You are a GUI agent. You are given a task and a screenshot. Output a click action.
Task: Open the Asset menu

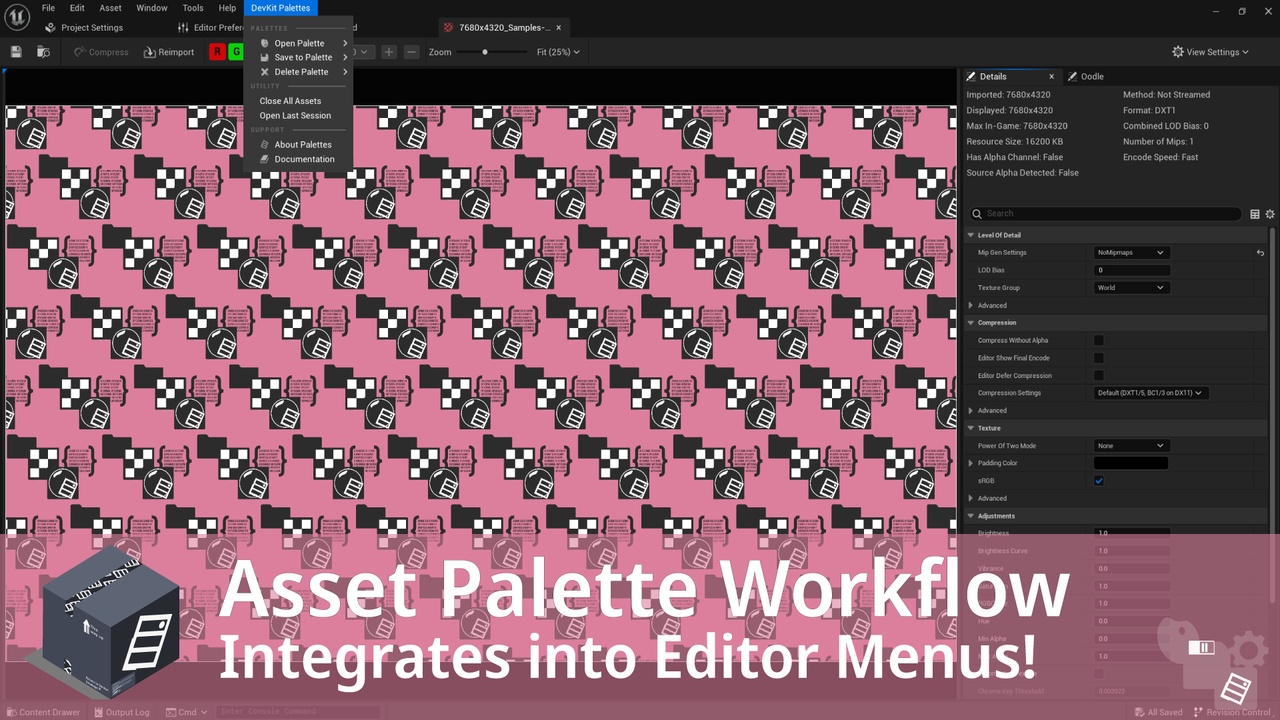pos(110,8)
